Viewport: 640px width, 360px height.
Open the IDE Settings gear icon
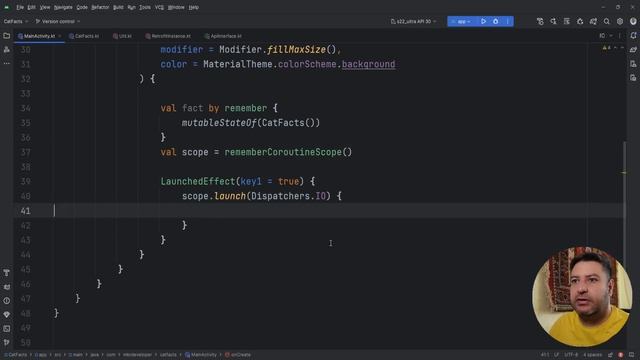pos(620,21)
